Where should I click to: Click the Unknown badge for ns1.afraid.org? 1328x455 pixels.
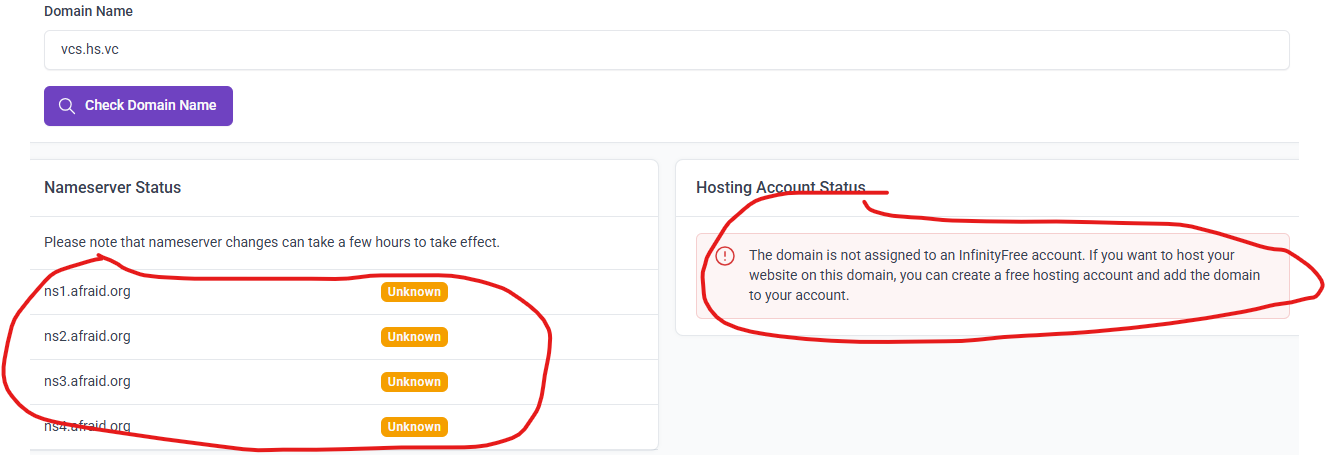[x=414, y=292]
